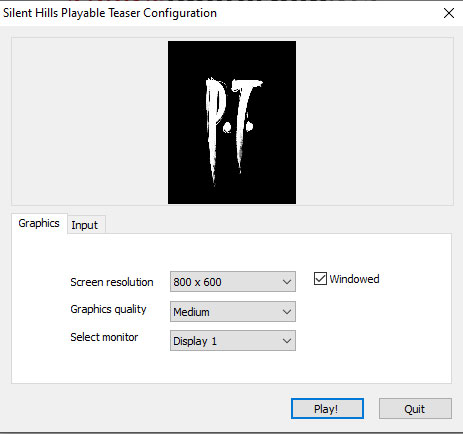Click the Screen resolution label
The image size is (463, 434).
point(112,282)
